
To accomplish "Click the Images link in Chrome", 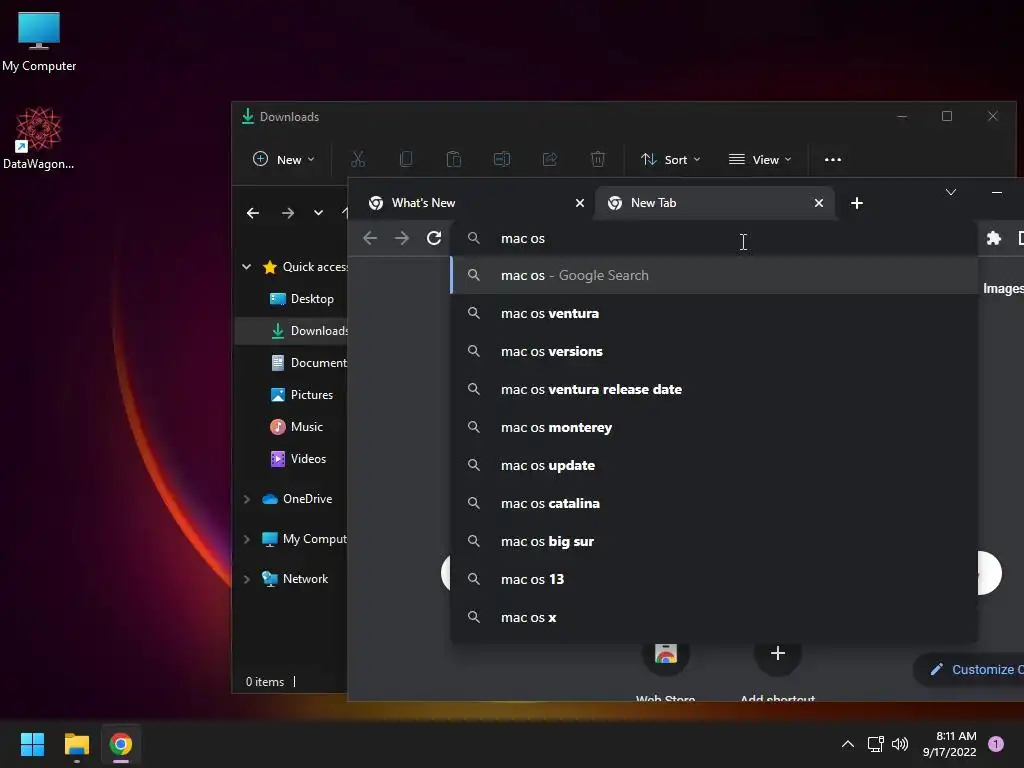I will click(1003, 289).
